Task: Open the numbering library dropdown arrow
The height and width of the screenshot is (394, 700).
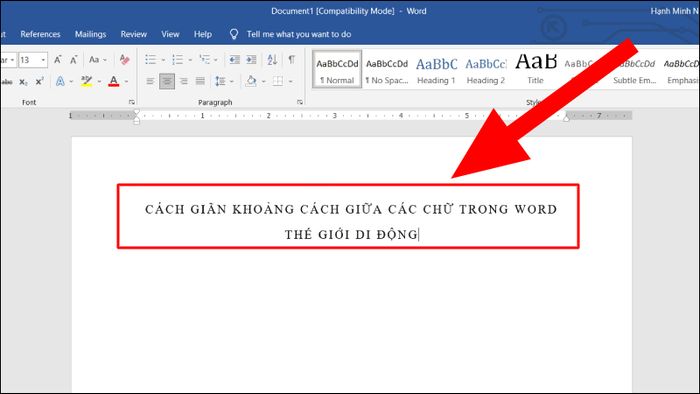Action: [x=190, y=60]
